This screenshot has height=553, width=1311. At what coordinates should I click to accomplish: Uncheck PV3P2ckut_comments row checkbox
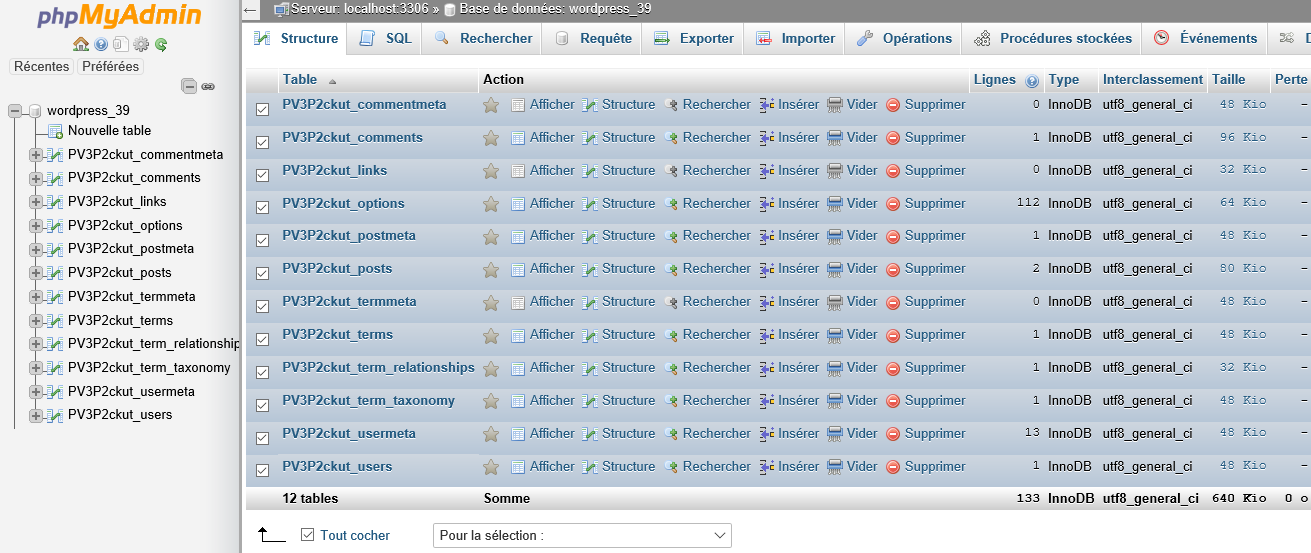coord(263,142)
